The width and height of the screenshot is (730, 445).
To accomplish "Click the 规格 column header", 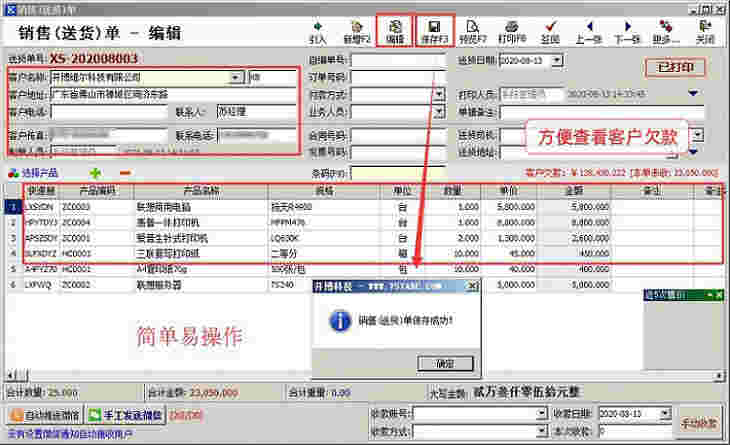I will pos(324,190).
